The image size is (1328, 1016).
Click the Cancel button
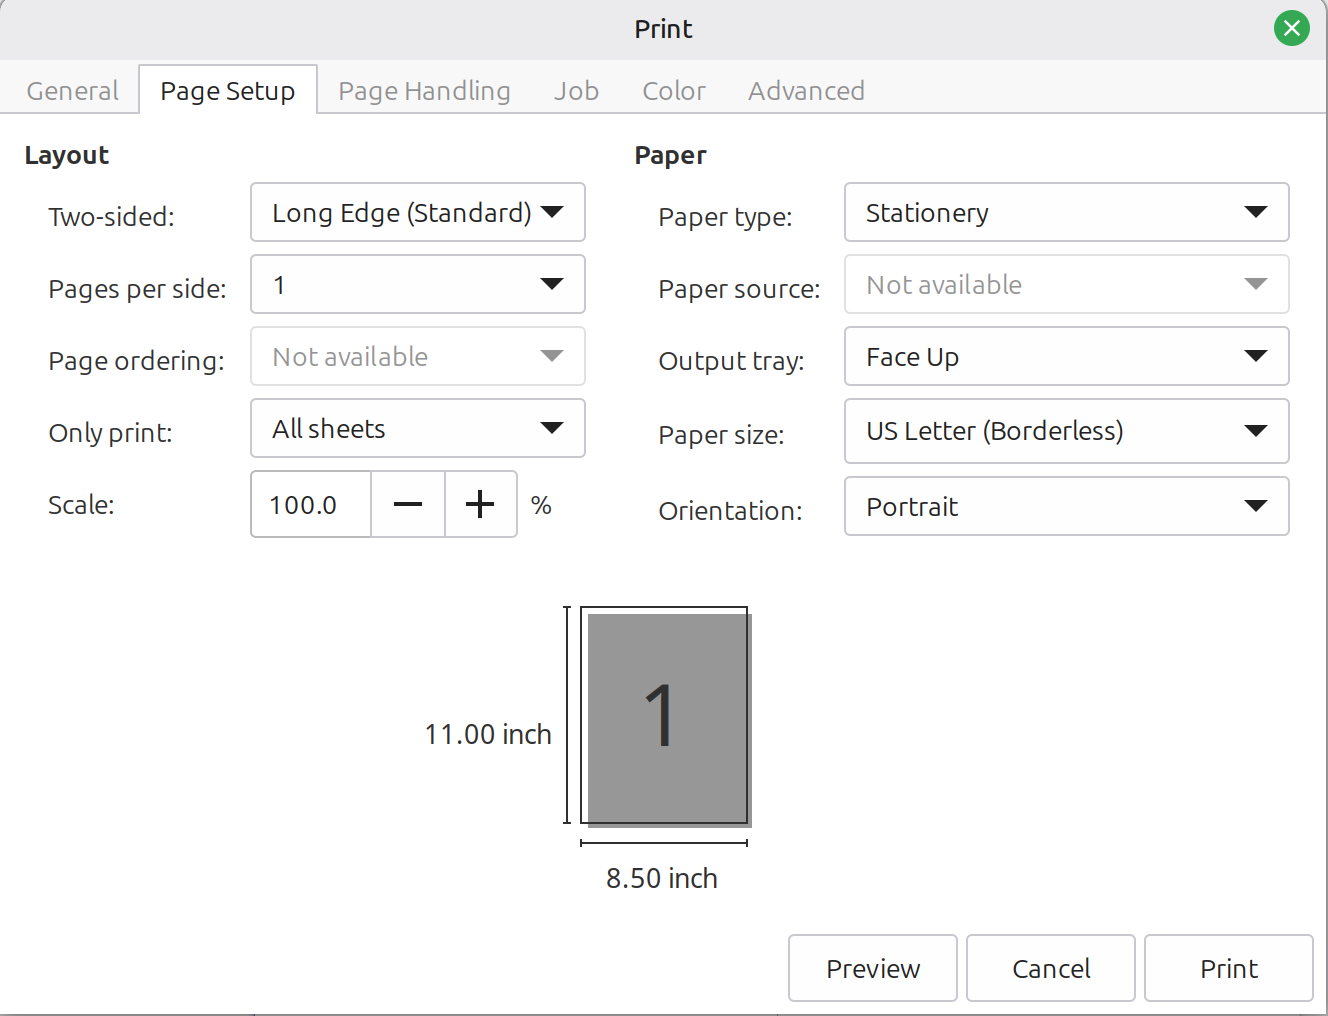tap(1051, 968)
